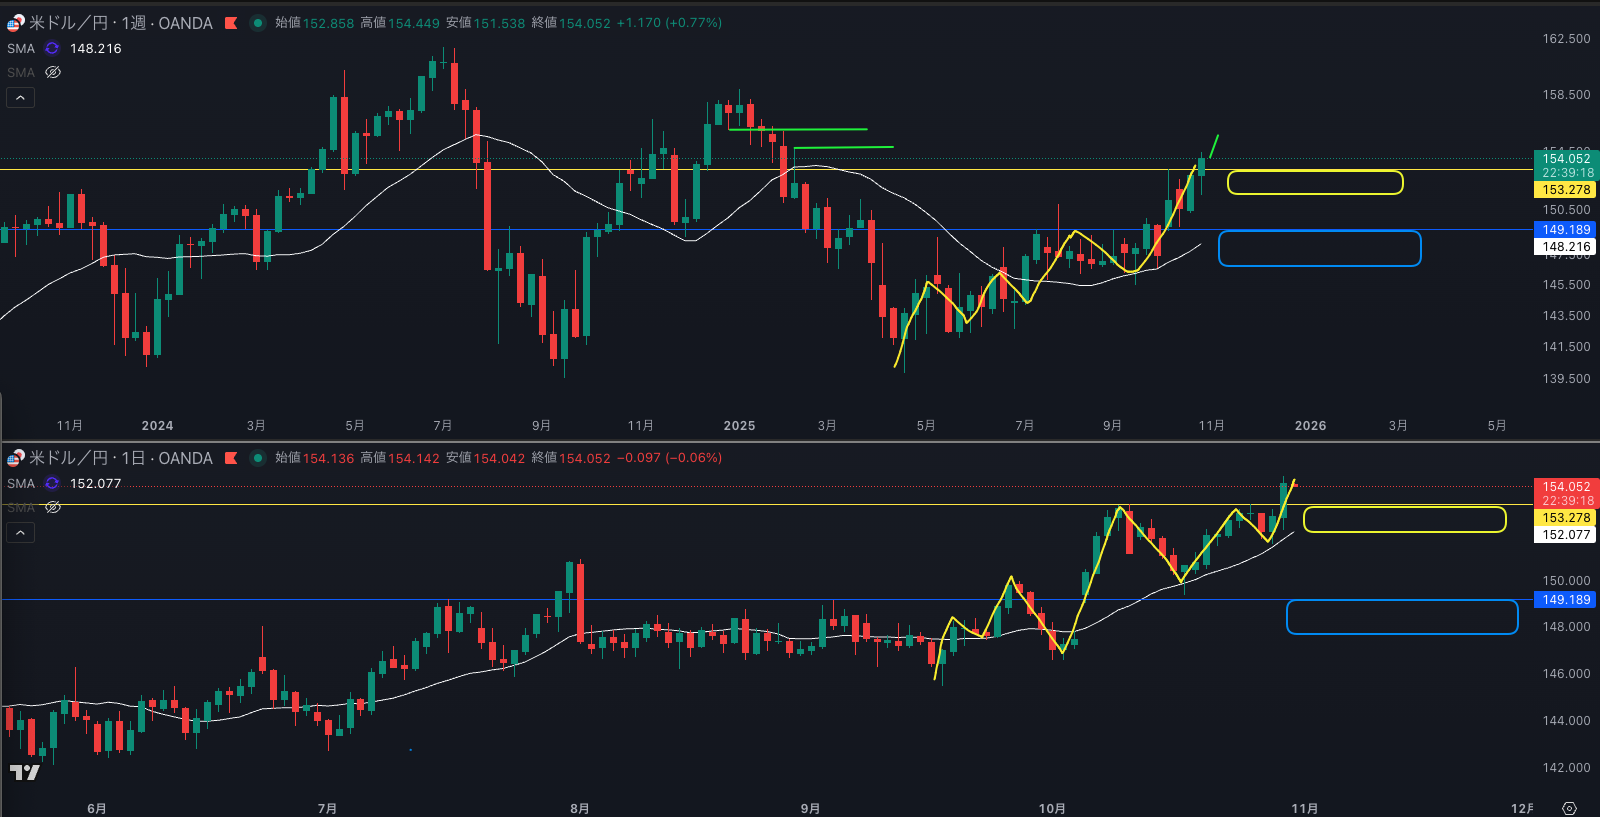1600x817 pixels.
Task: Click the purple SMA refresh icon on weekly chart
Action: click(52, 48)
